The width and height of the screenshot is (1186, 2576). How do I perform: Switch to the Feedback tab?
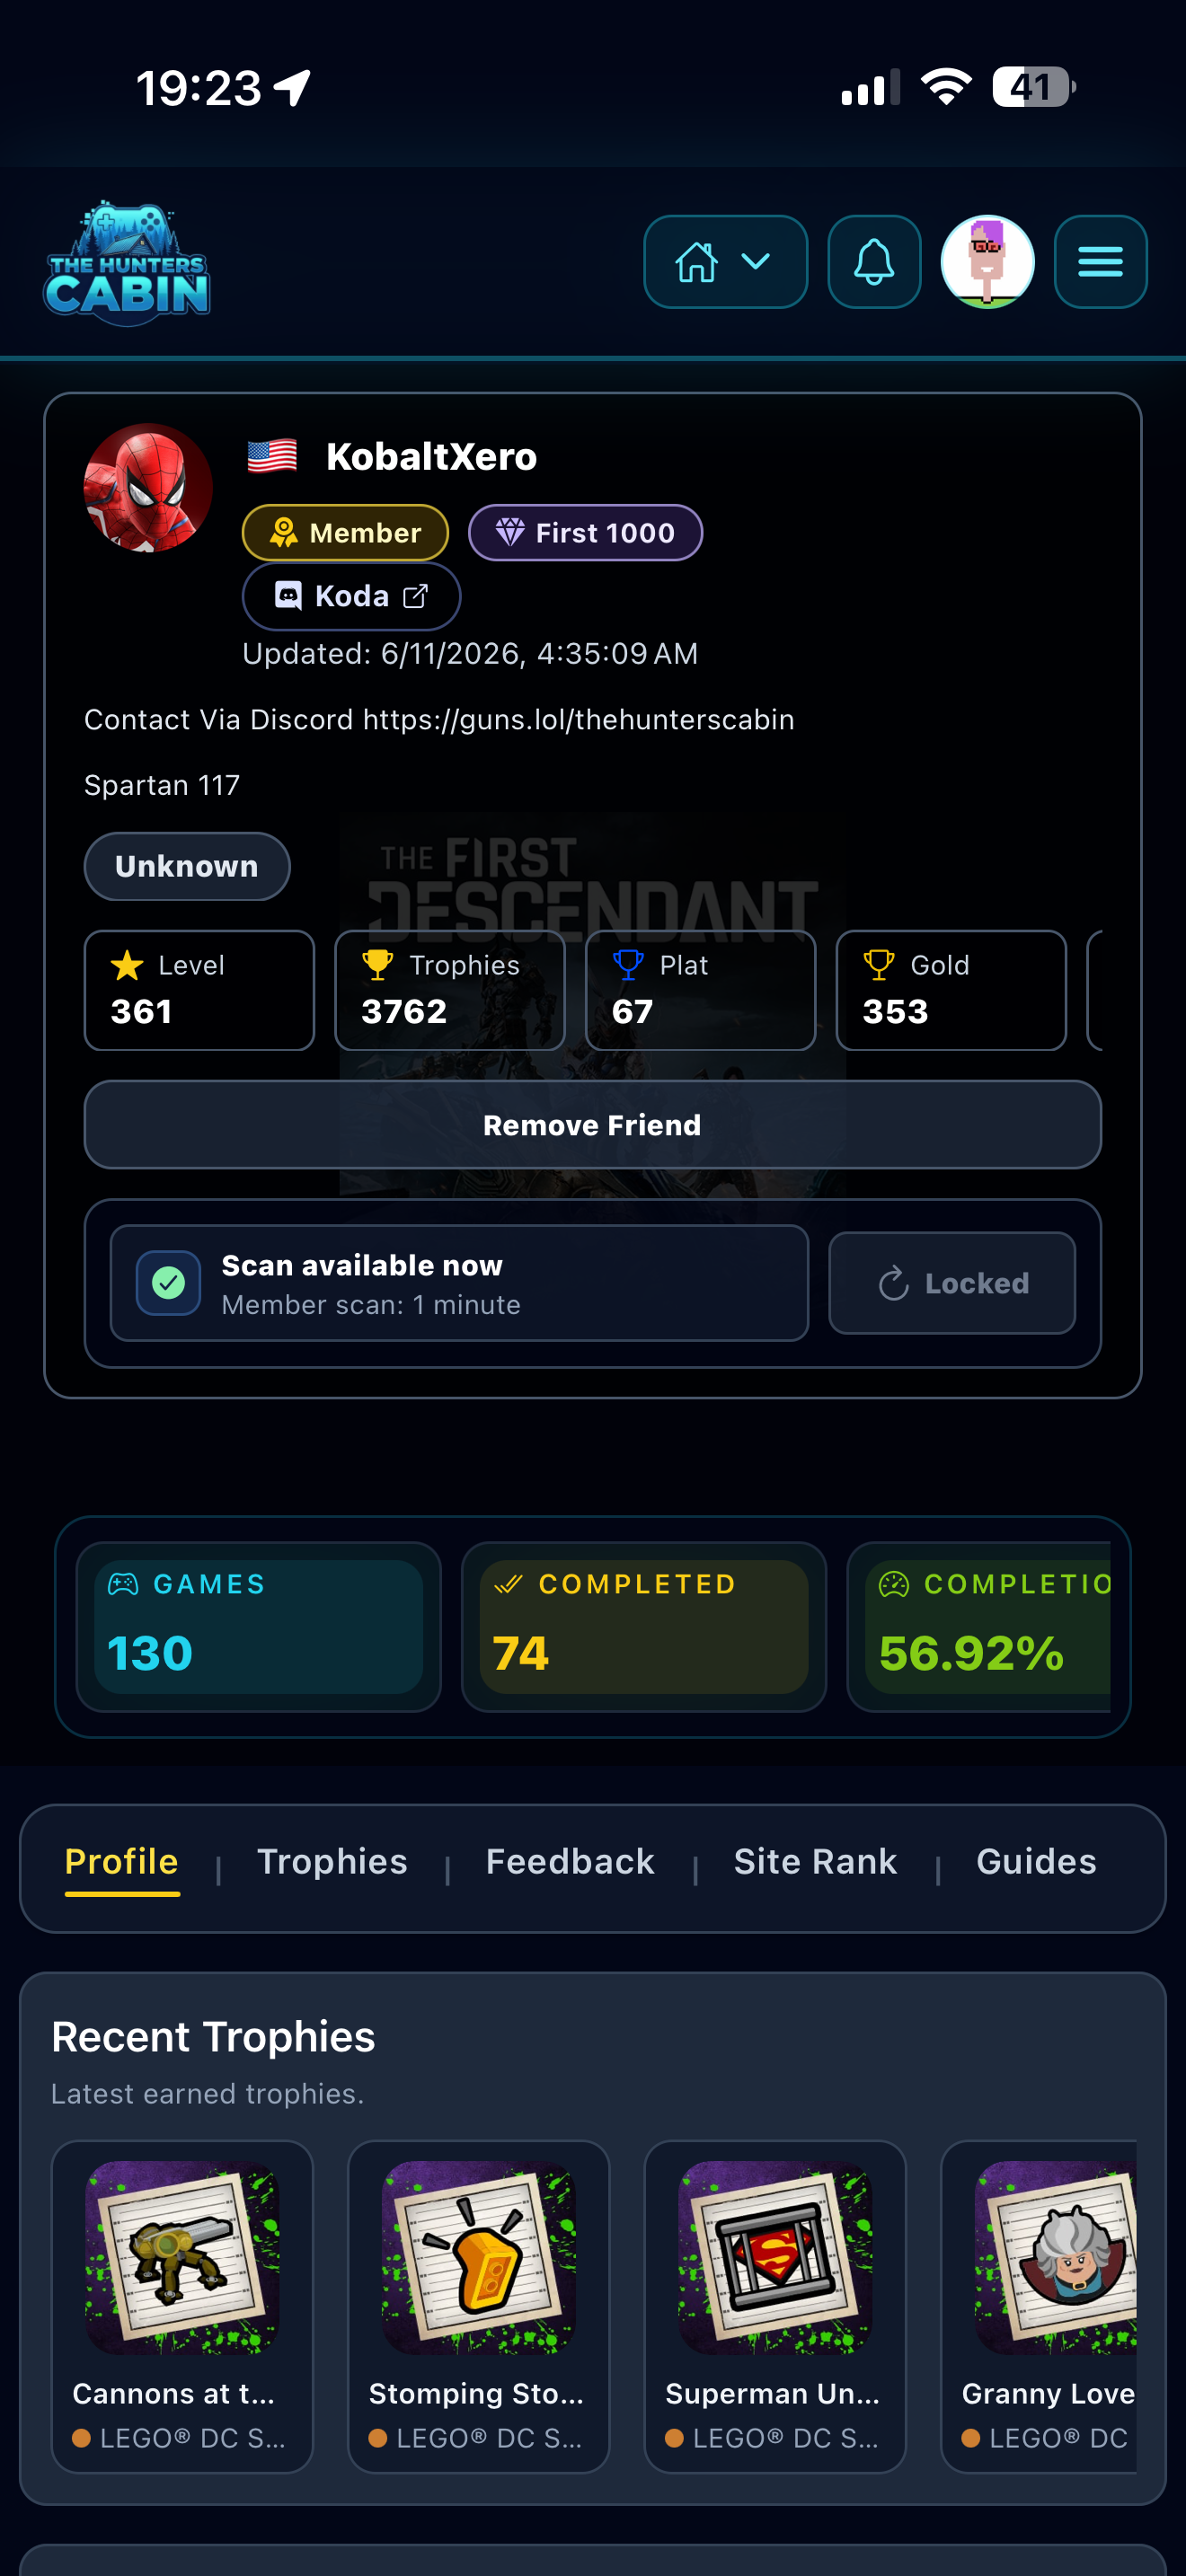pos(570,1862)
